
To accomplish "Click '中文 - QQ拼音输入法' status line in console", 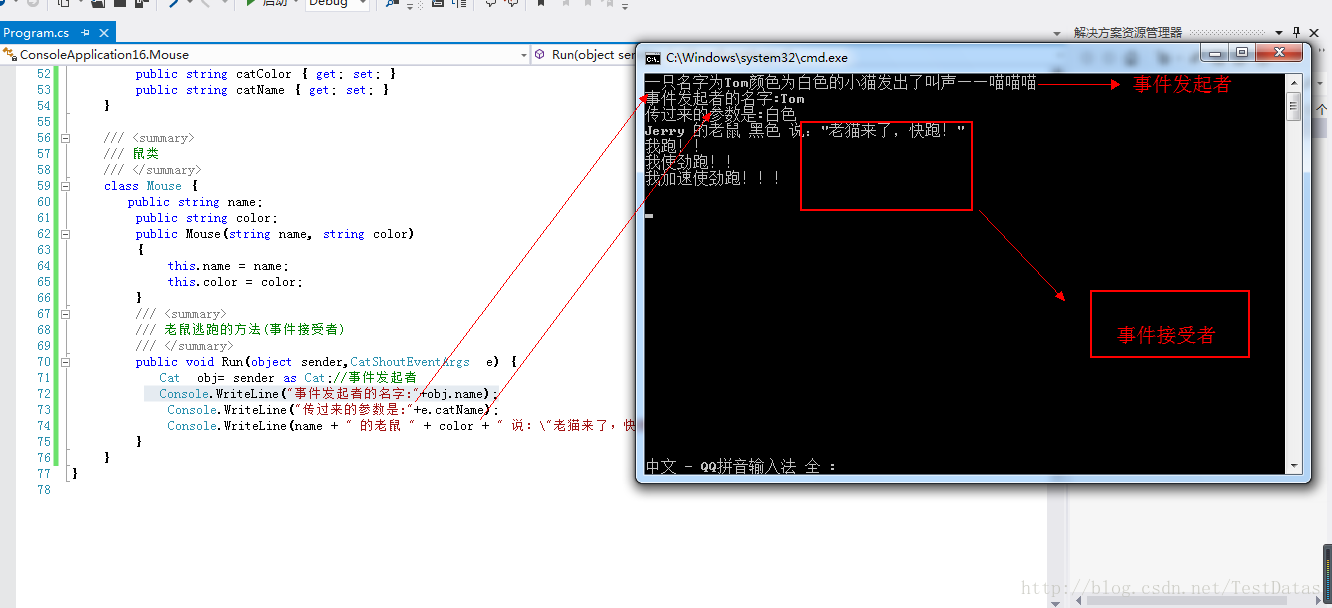I will coord(740,466).
